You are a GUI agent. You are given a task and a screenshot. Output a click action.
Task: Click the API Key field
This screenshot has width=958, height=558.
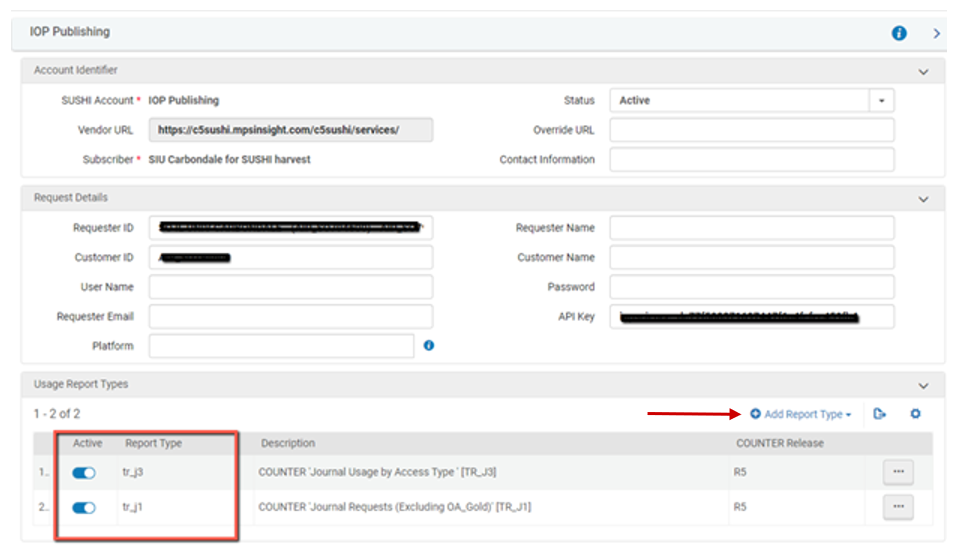[751, 317]
